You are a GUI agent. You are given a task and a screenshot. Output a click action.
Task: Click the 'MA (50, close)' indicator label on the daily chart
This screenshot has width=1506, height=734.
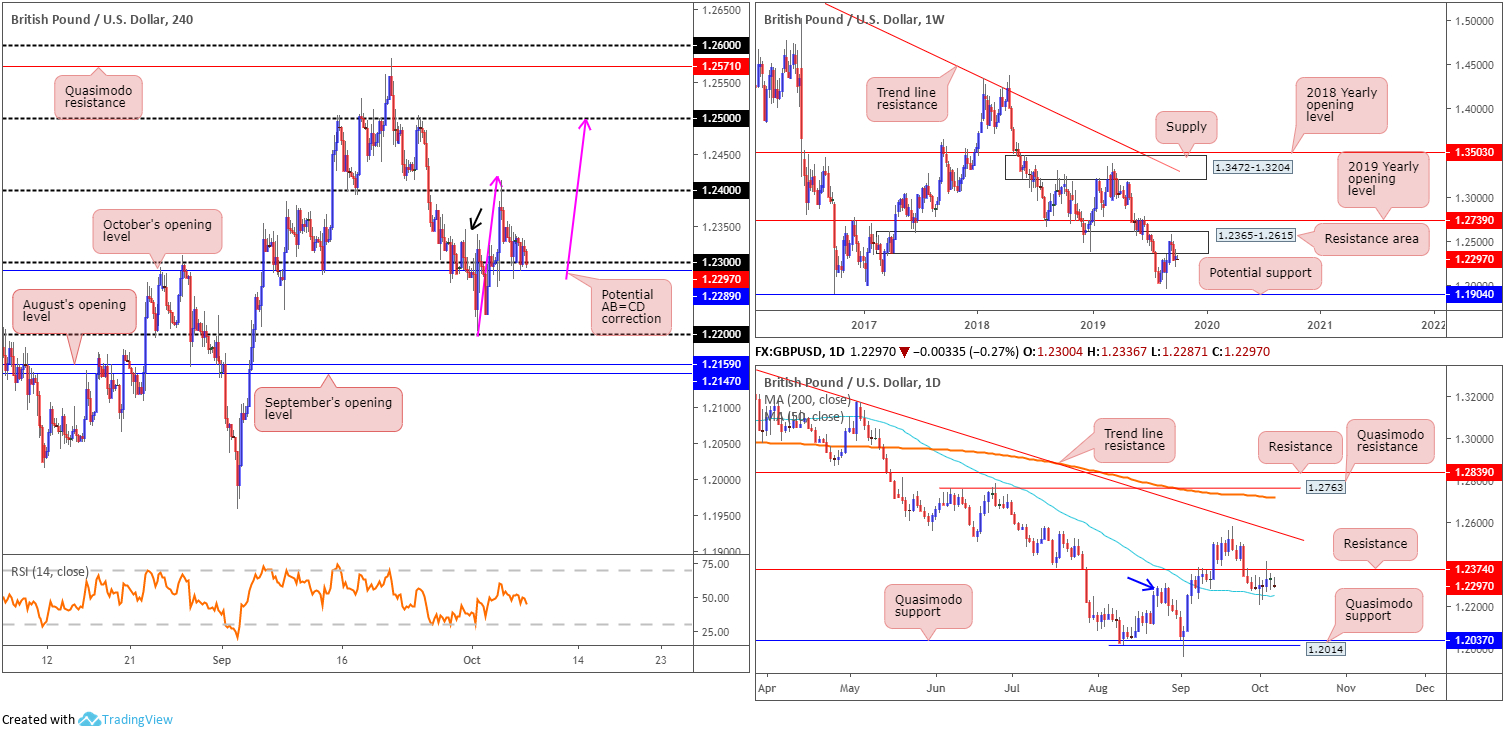point(806,416)
